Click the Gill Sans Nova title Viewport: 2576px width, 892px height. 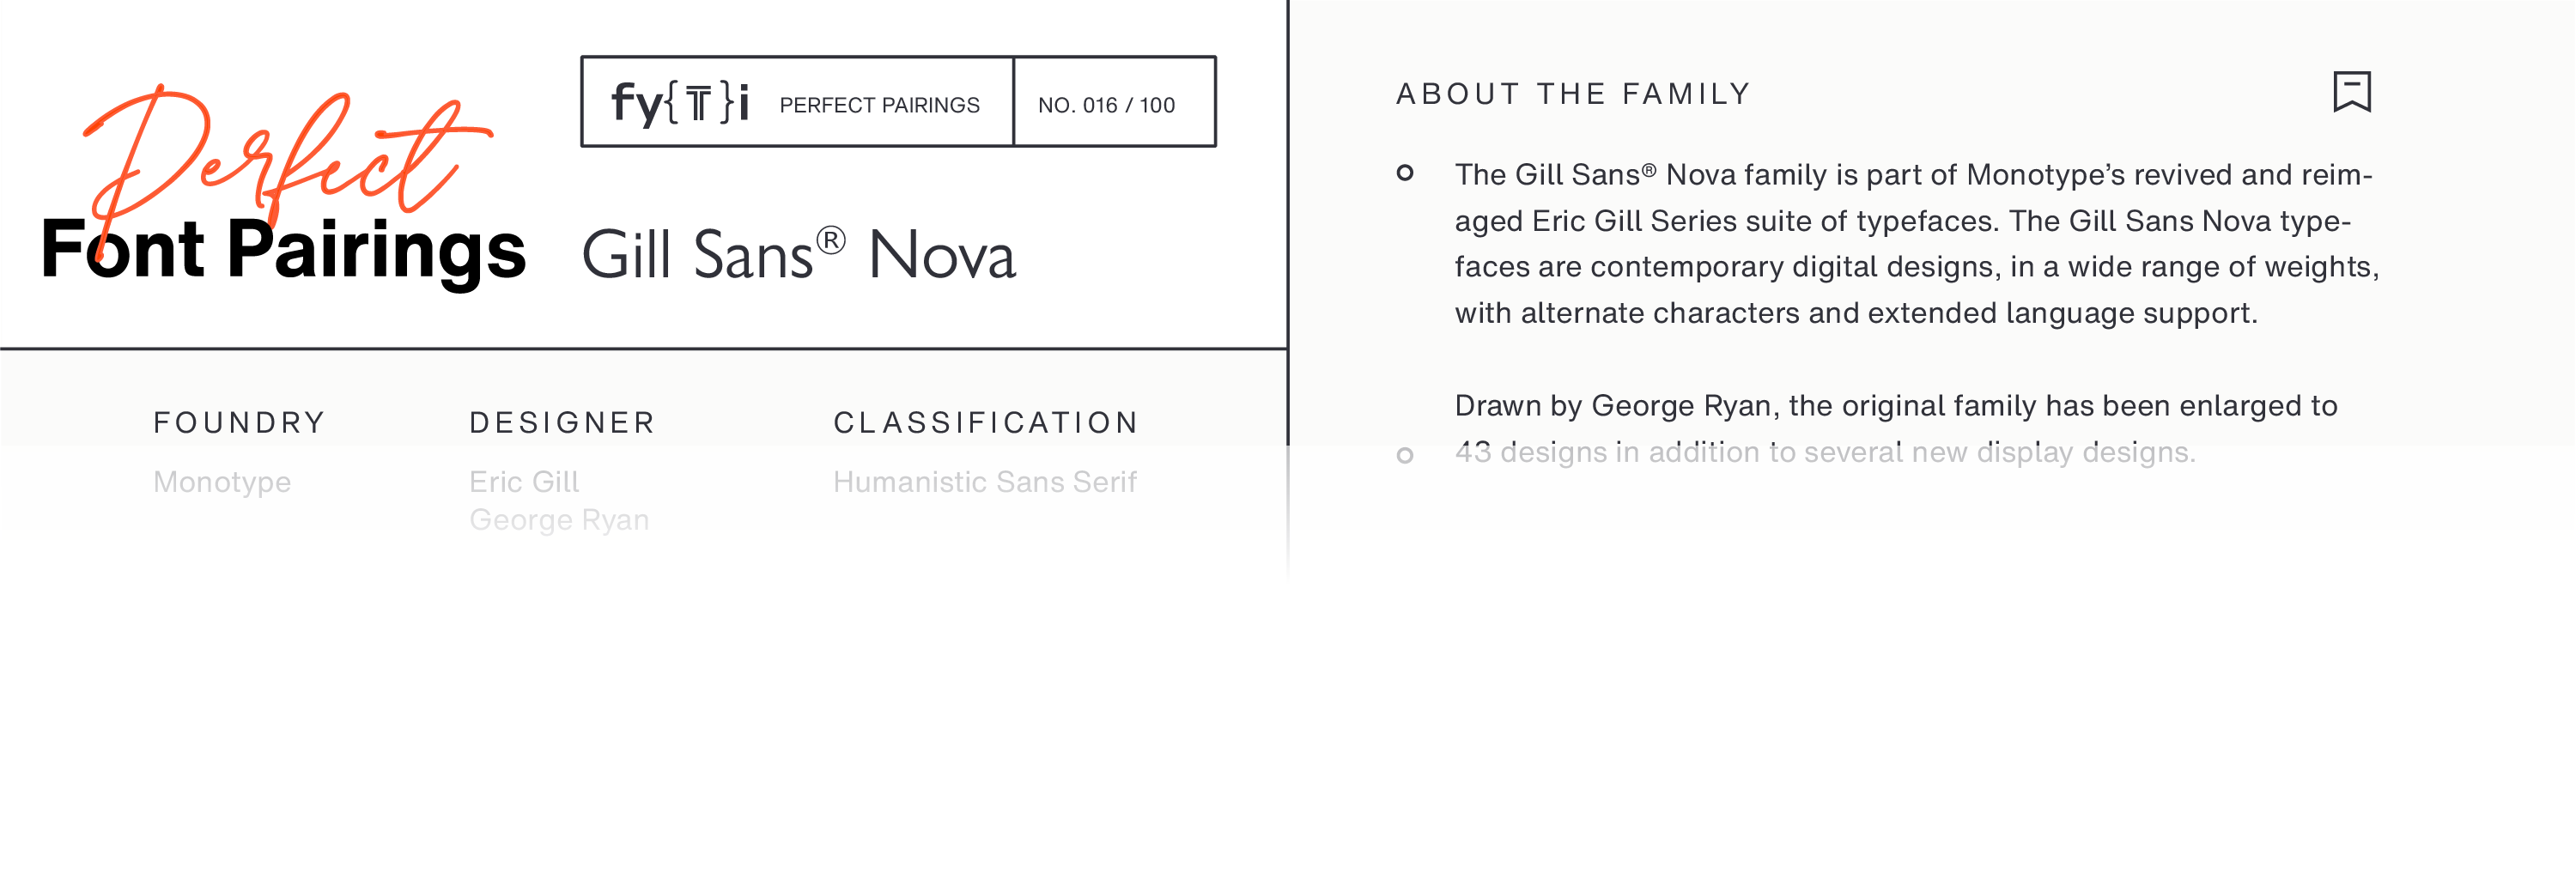pyautogui.click(x=798, y=255)
